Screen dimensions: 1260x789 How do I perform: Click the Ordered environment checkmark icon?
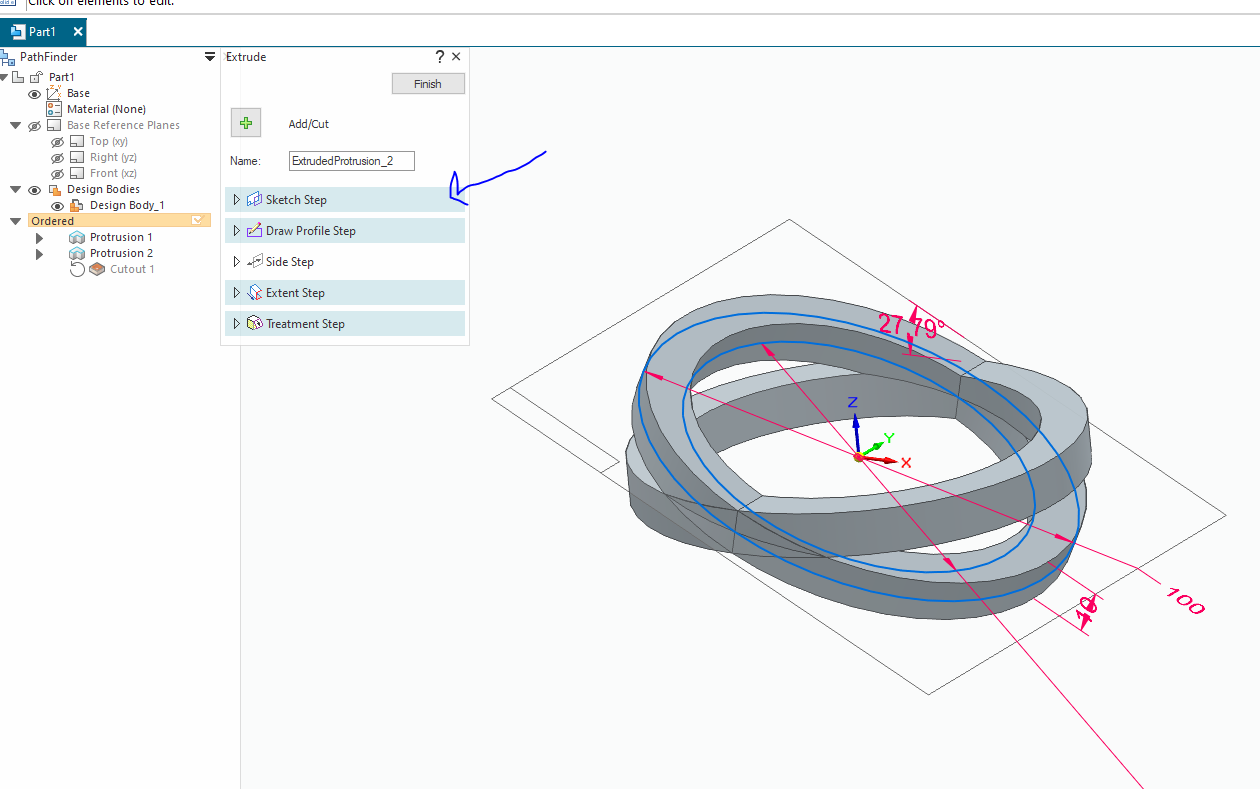(x=198, y=220)
